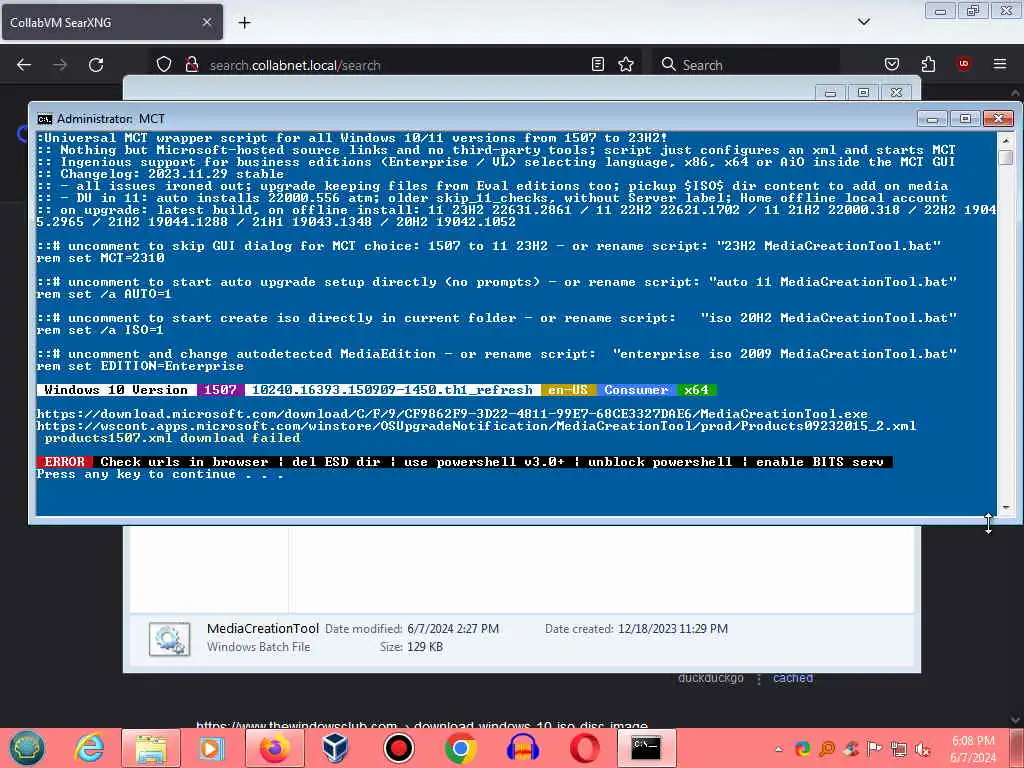Open Windows Media Player taskbar icon
The height and width of the screenshot is (768, 1024).
(x=212, y=748)
